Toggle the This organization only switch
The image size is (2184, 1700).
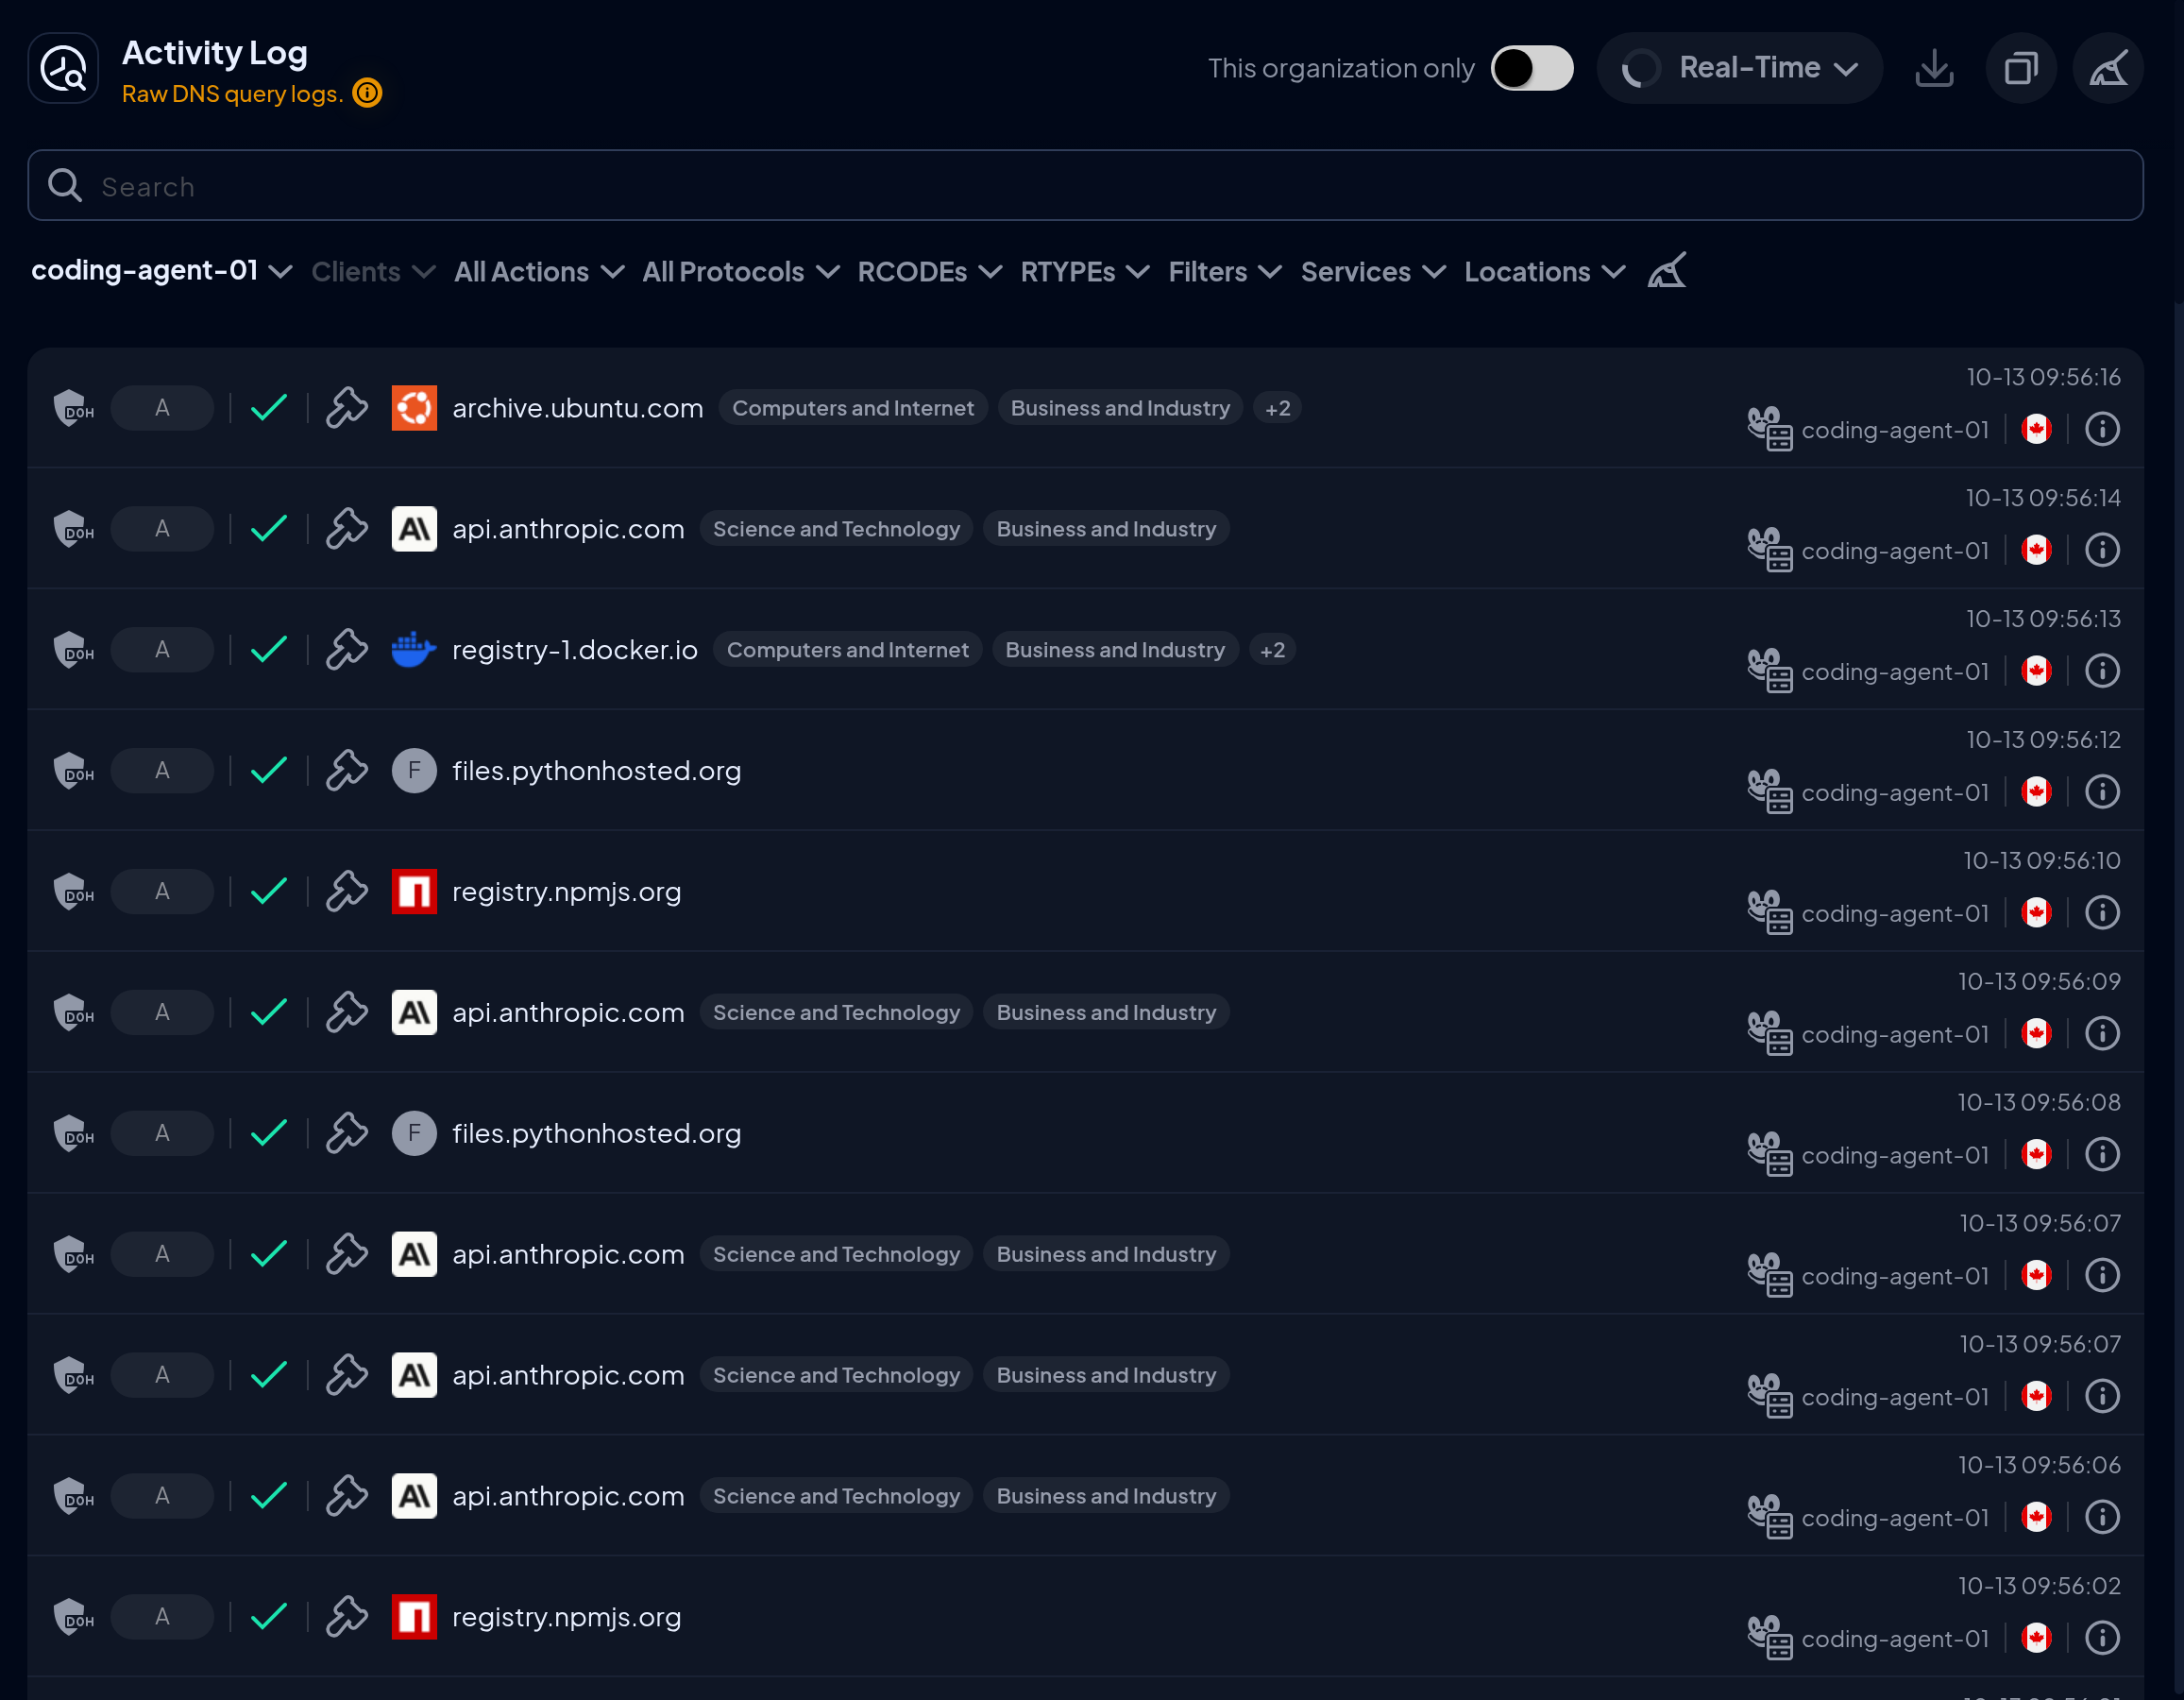coord(1531,68)
